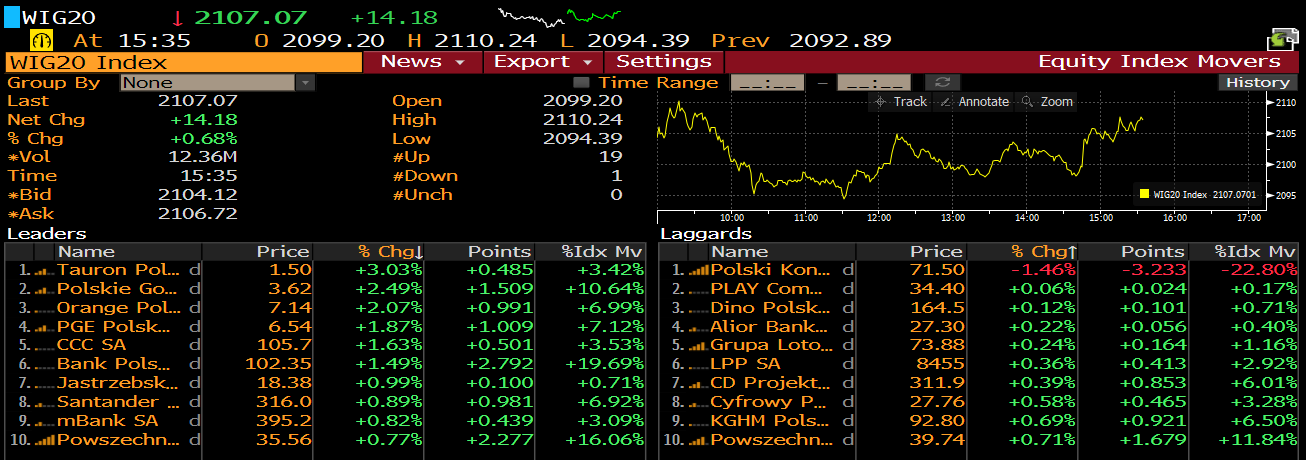The width and height of the screenshot is (1306, 460).
Task: Select Polskie Go row in Leaders
Action: [325, 289]
